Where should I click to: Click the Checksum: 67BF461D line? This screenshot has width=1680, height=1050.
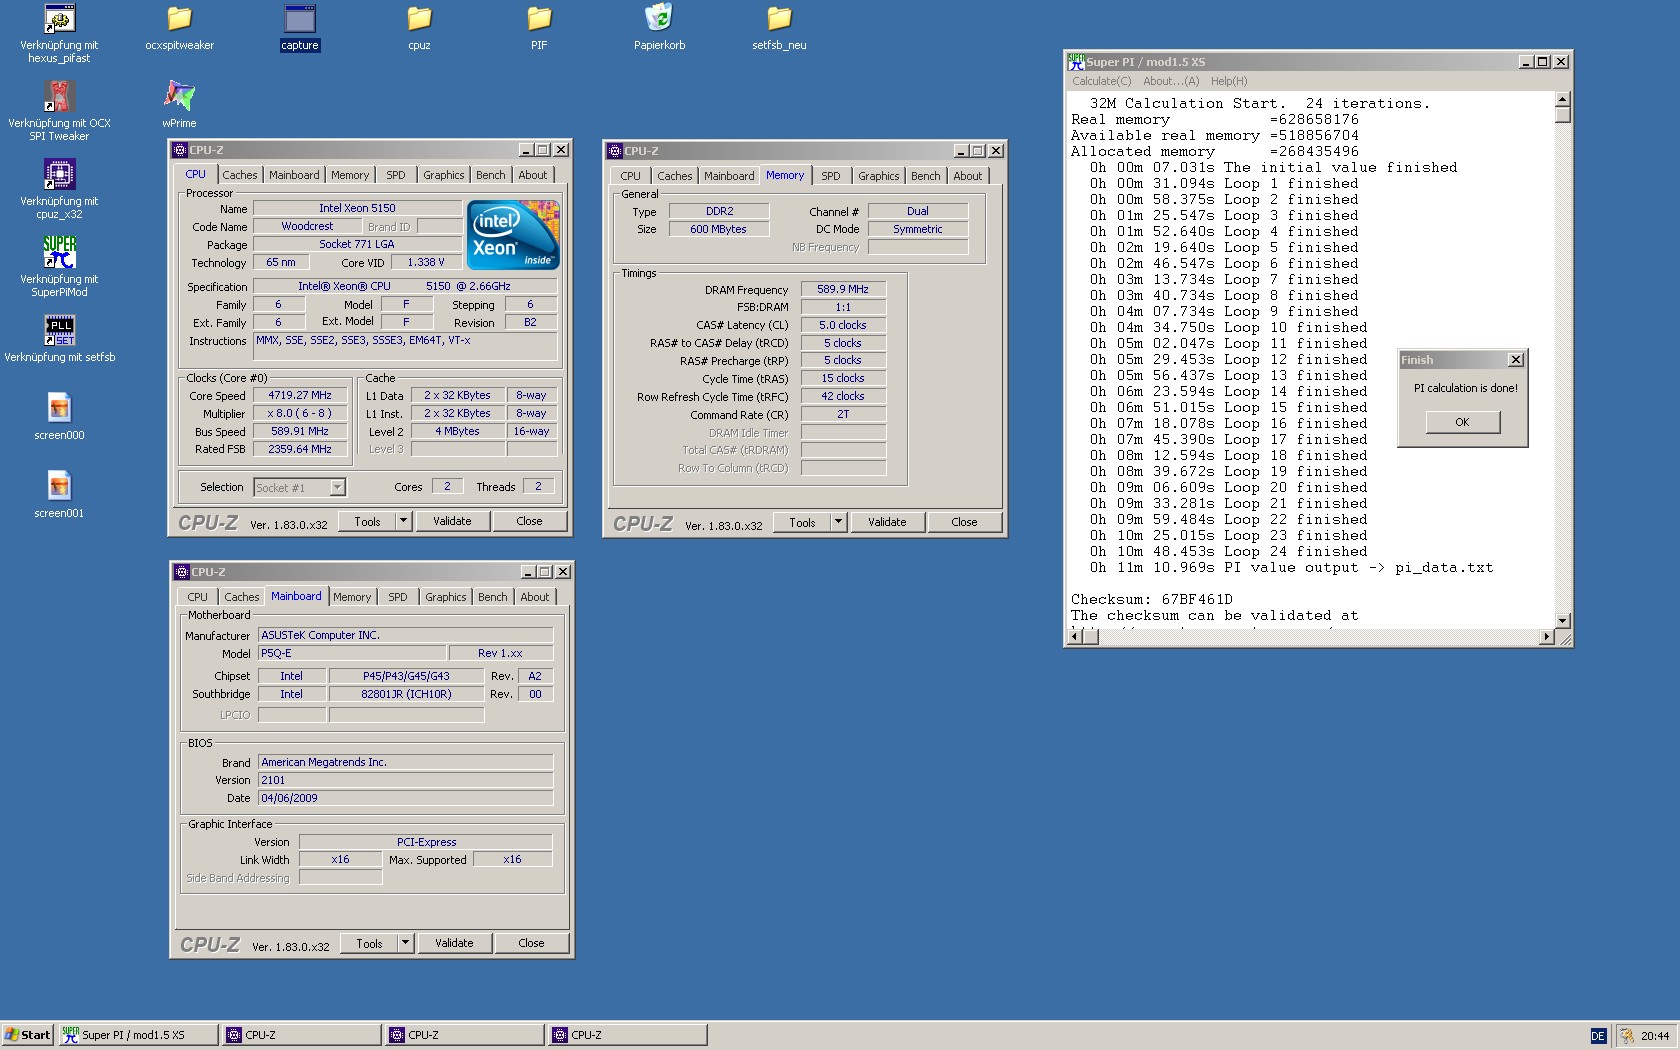(x=1151, y=599)
